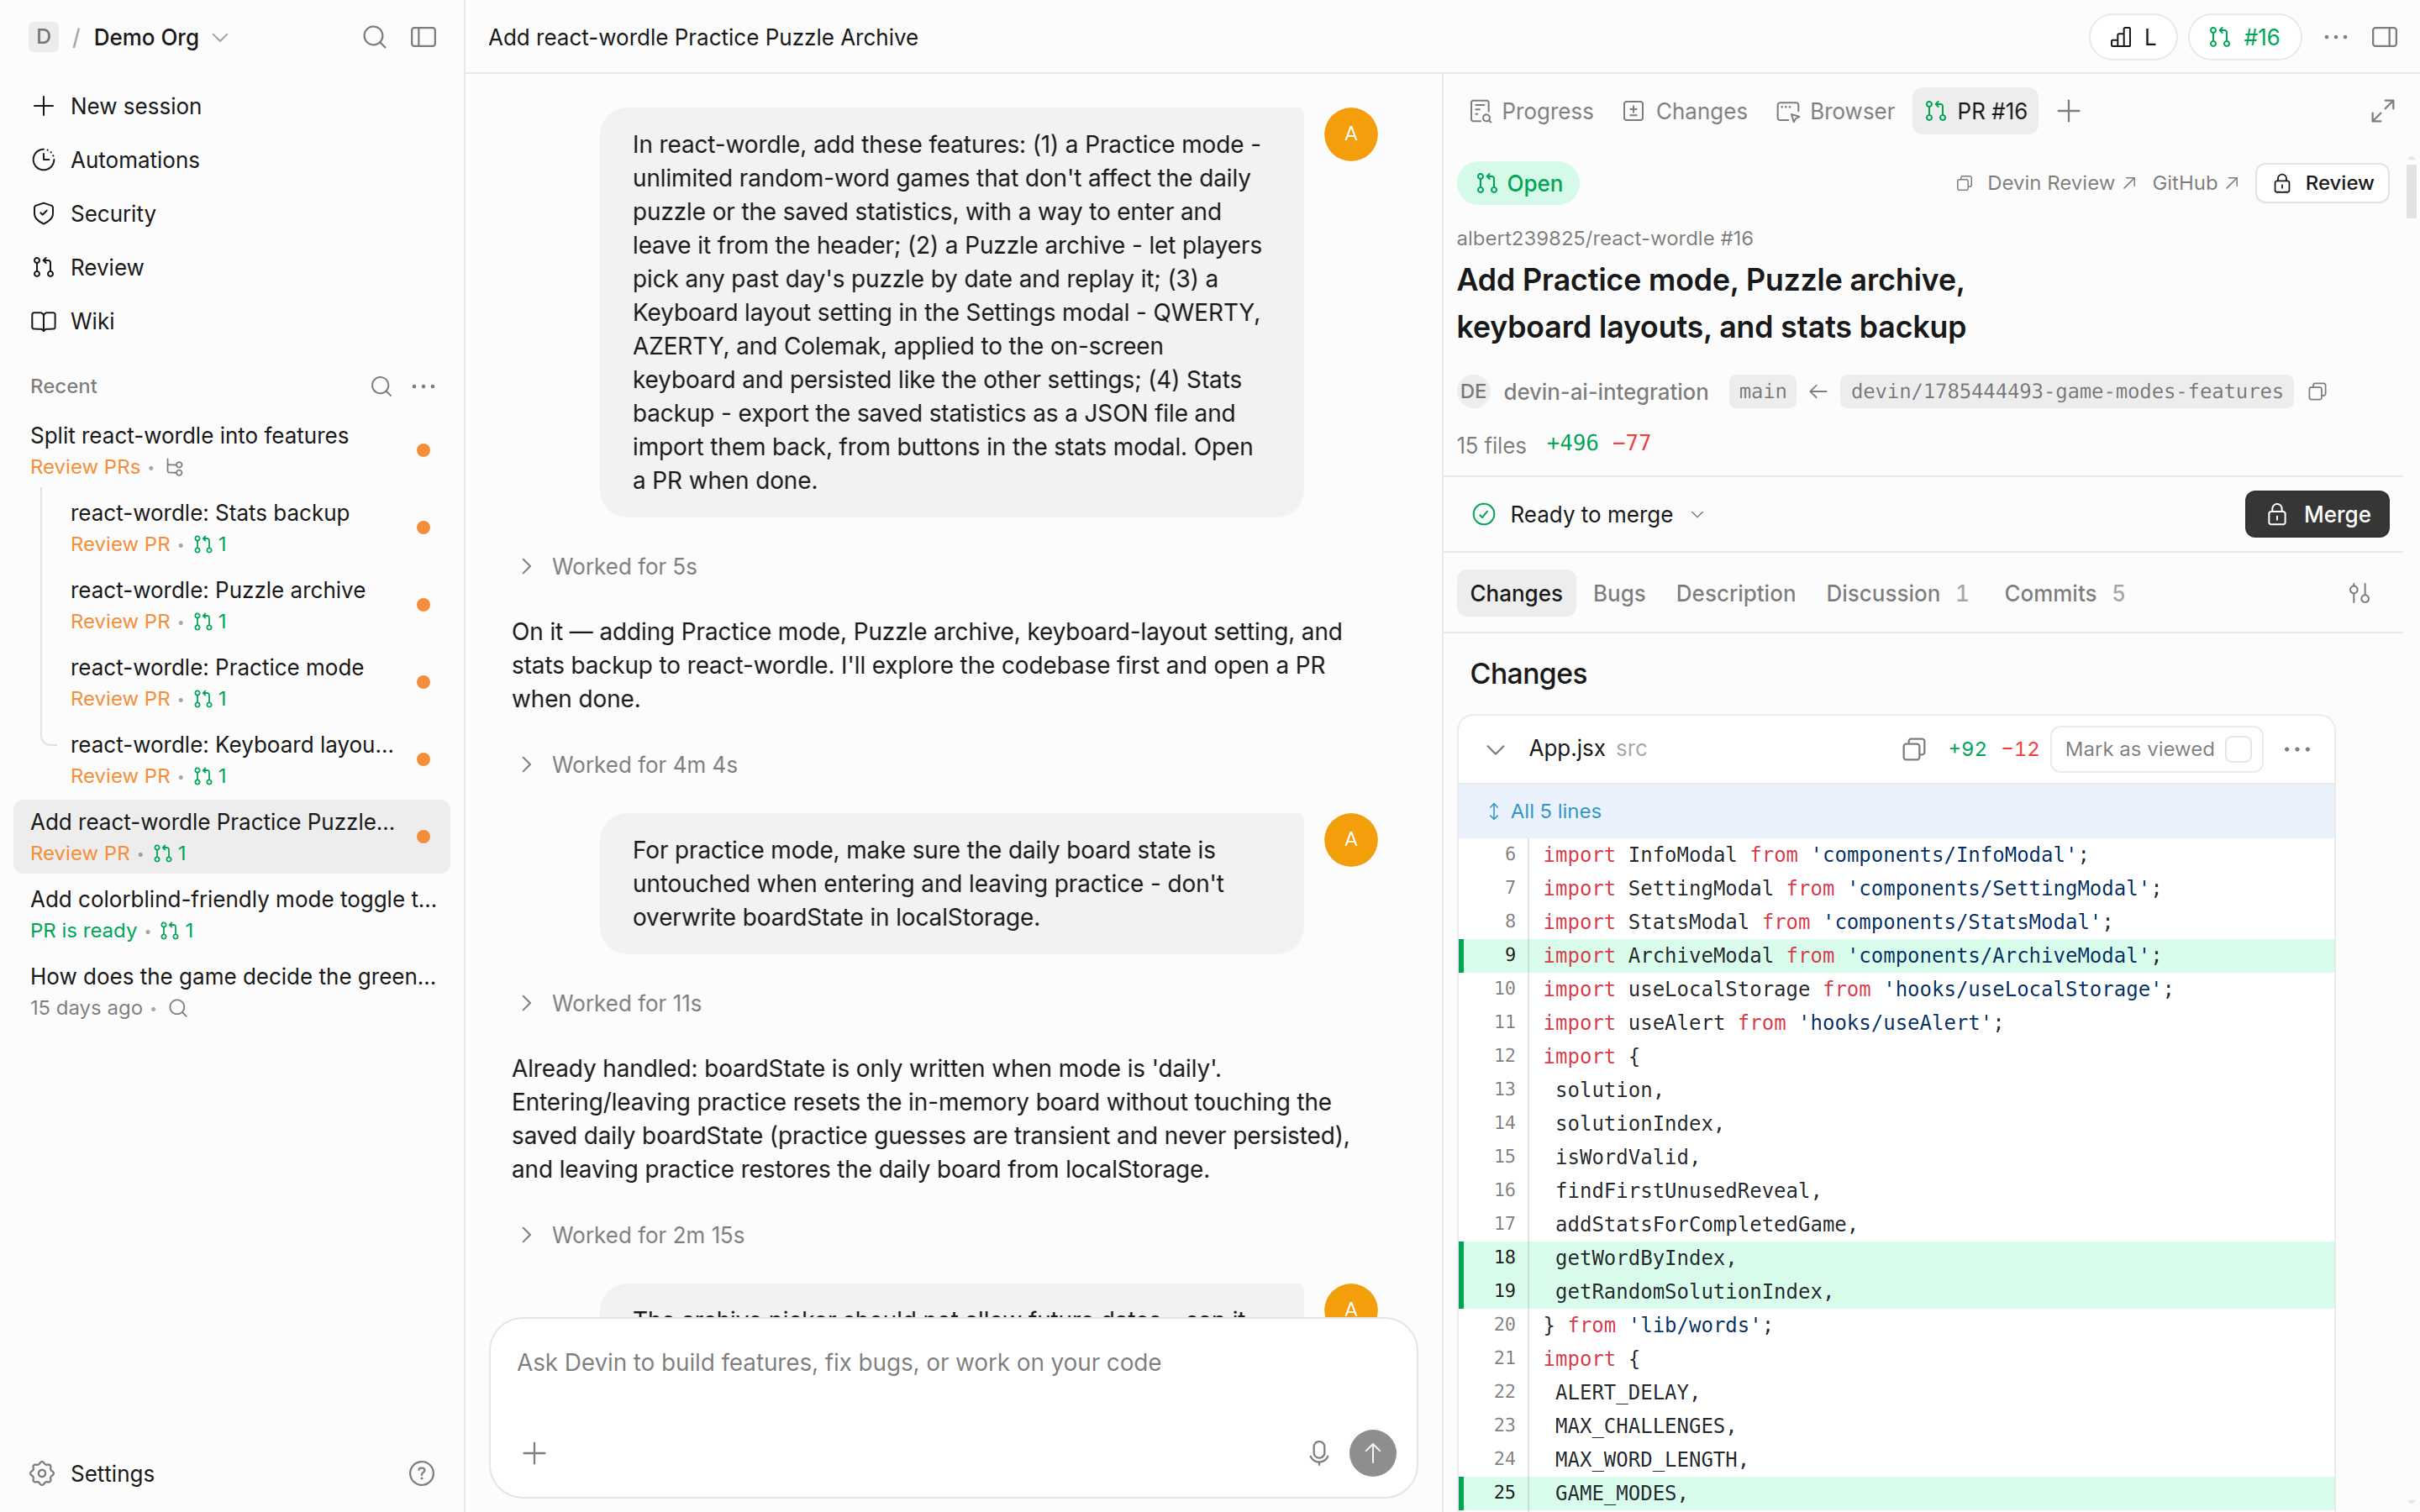Search recent sessions magnifier icon

coord(381,386)
